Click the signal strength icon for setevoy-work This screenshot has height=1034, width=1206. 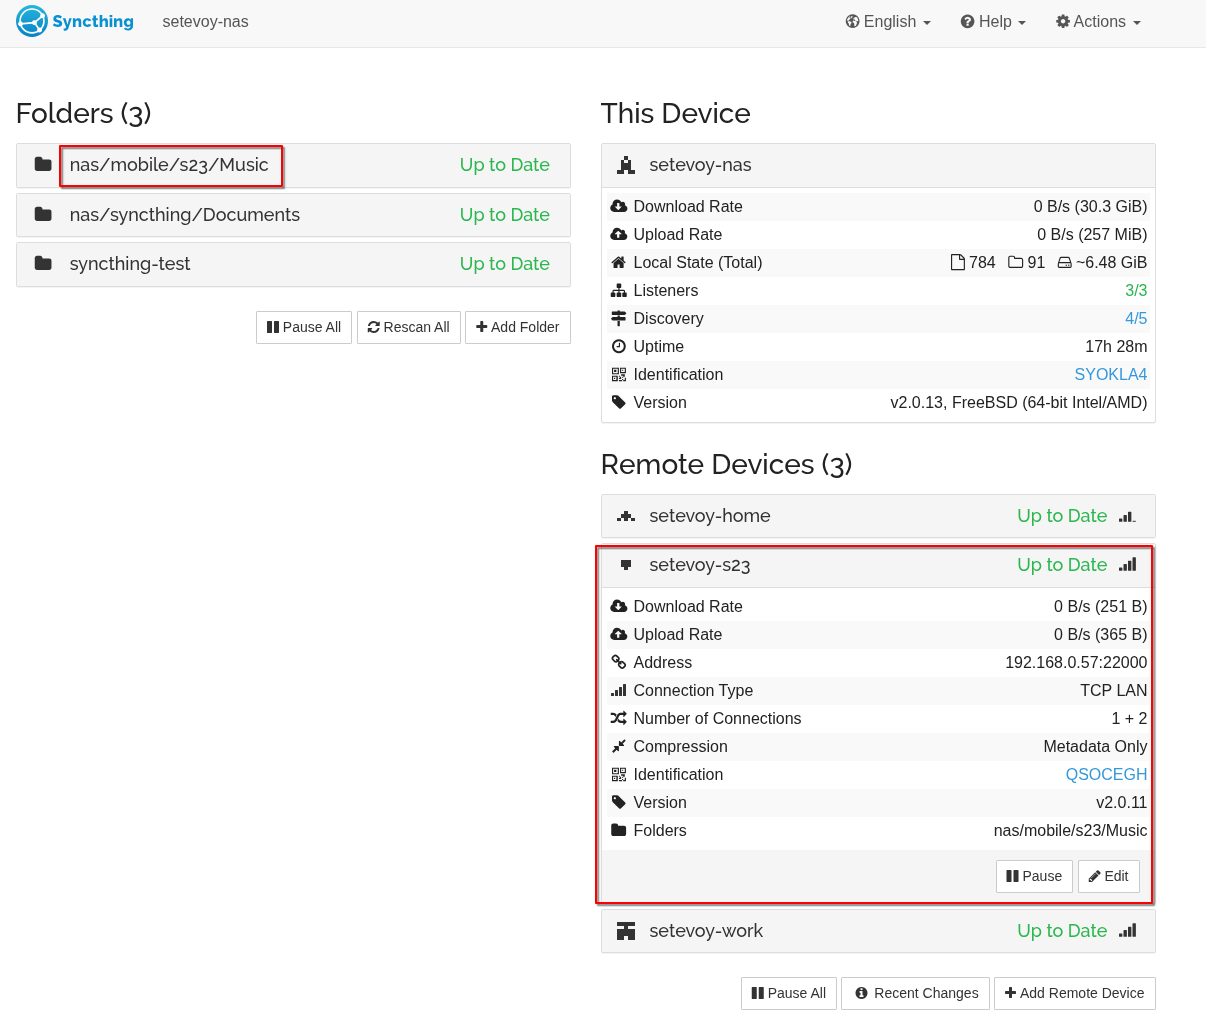click(1128, 931)
